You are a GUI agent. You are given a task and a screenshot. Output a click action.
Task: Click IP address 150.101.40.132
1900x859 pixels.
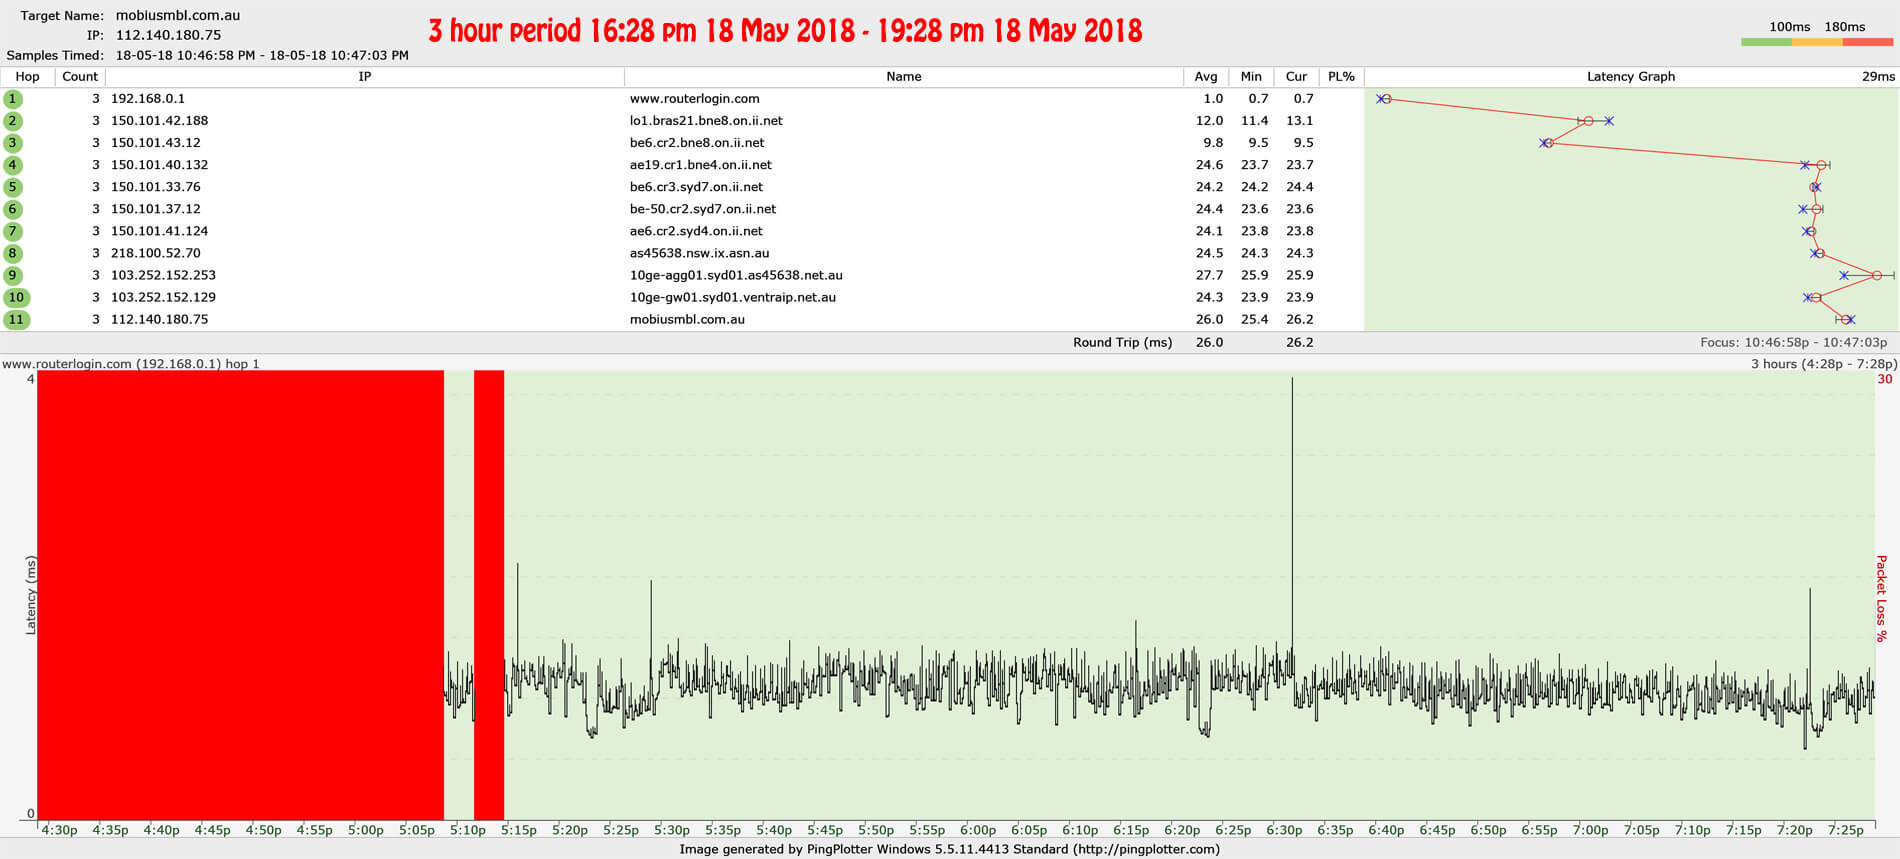pyautogui.click(x=160, y=165)
